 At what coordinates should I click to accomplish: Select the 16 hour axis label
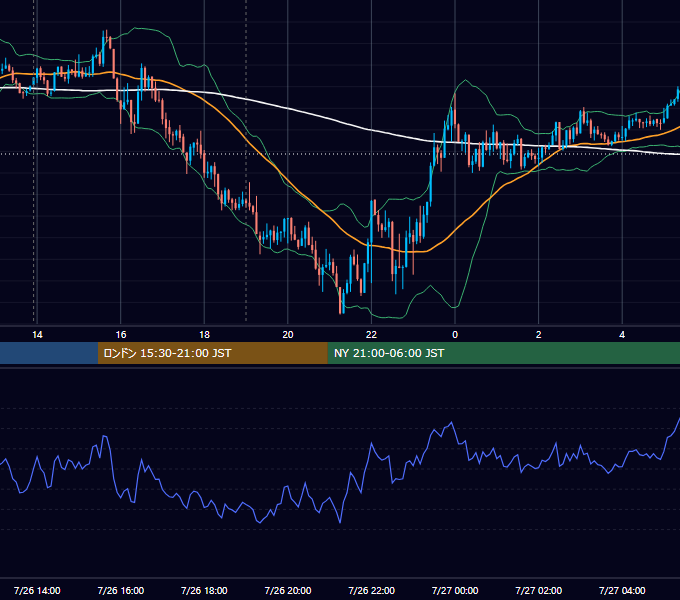(121, 335)
